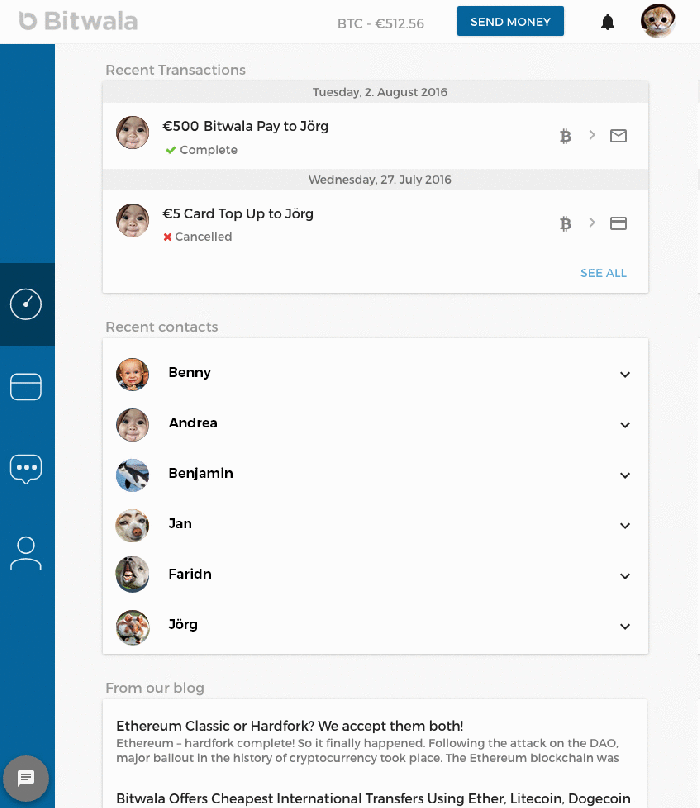Click the Bitcoin icon on €5 Card Top Up

click(565, 224)
